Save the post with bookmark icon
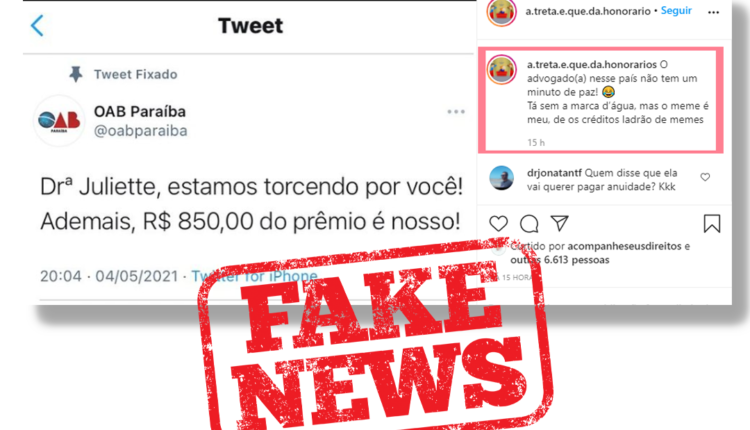 click(x=712, y=223)
